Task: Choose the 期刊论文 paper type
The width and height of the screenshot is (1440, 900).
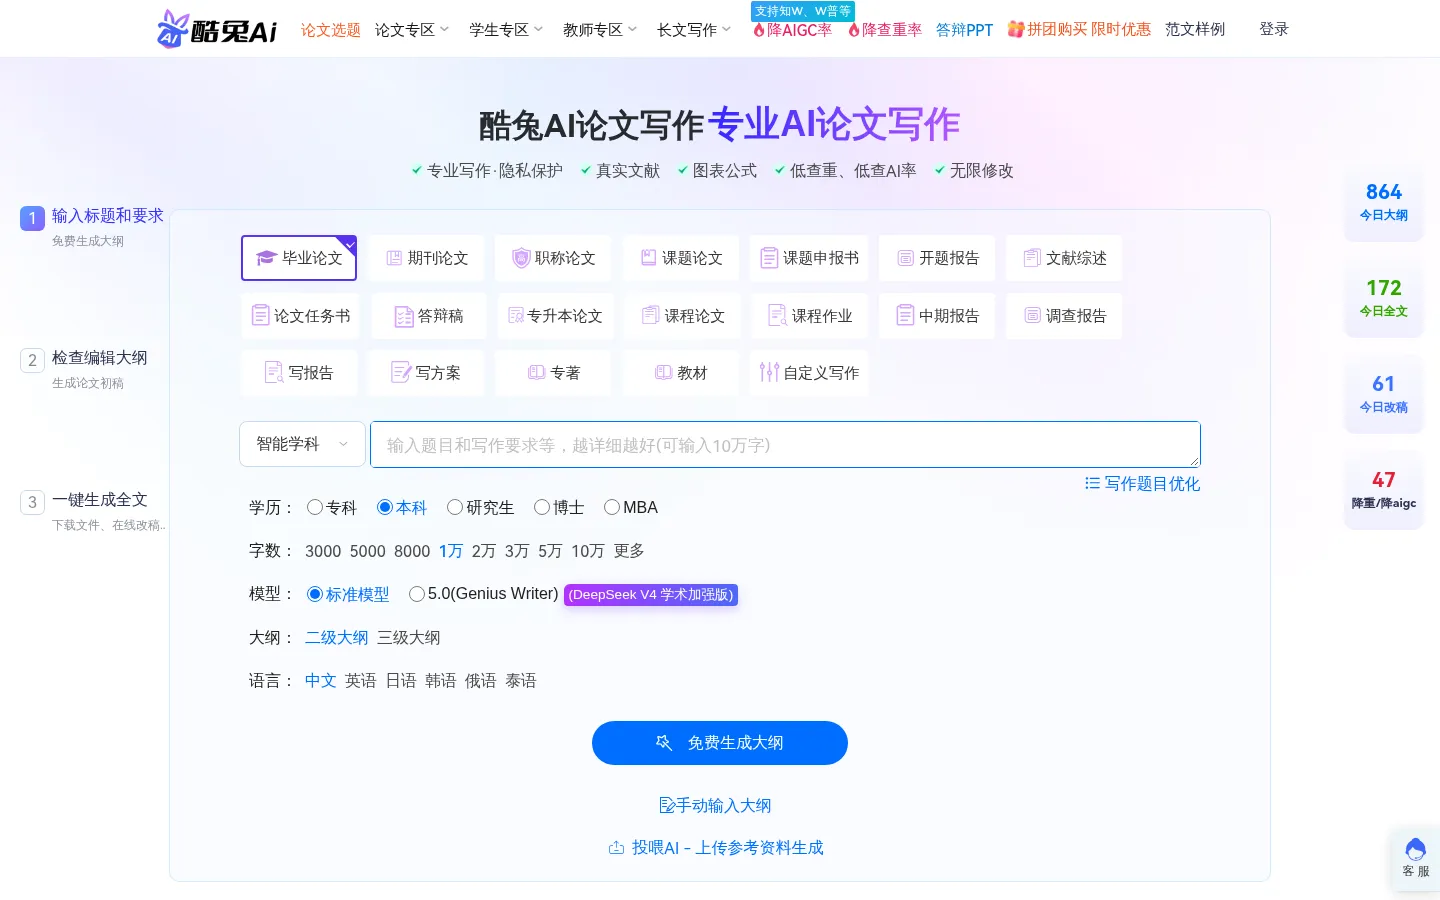Action: point(426,258)
